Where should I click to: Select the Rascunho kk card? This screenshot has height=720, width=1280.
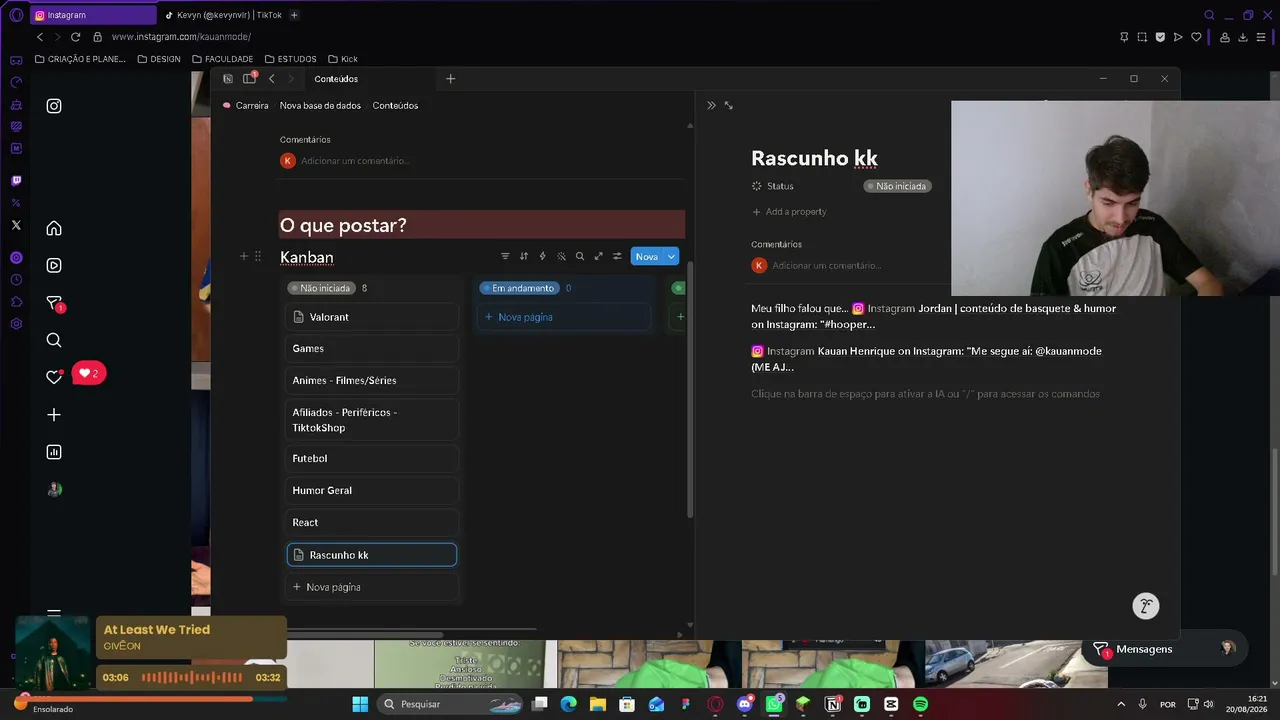click(x=372, y=555)
